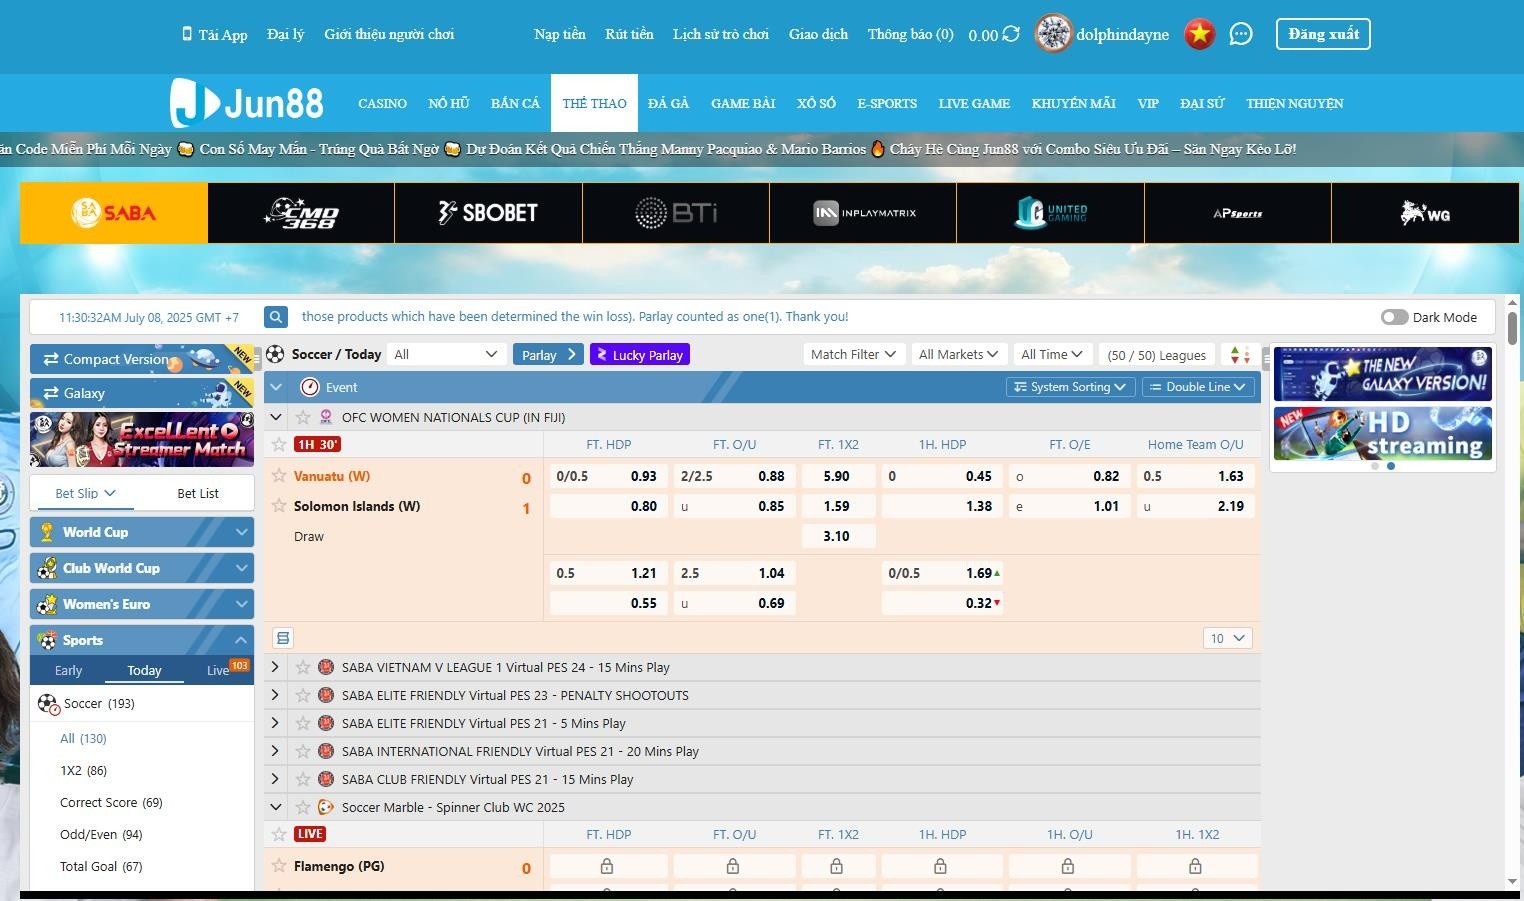Favorite the Flamengo (PG) star

[279, 866]
